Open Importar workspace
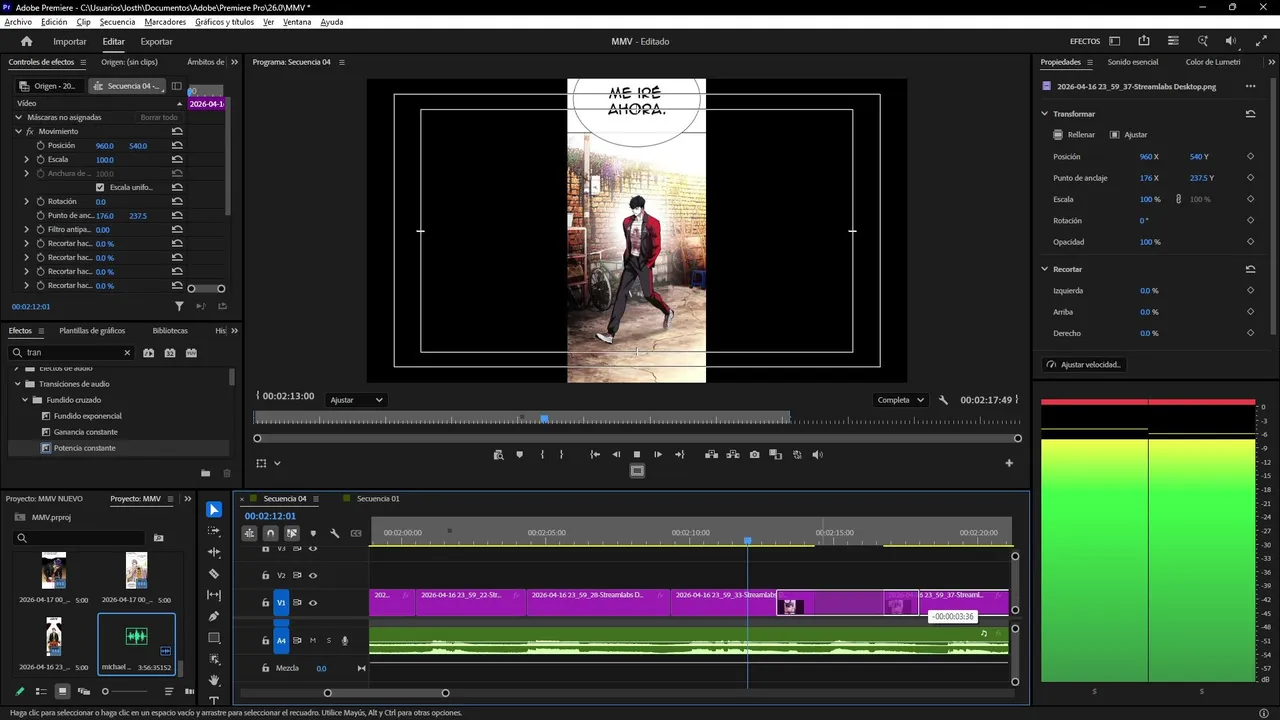 click(x=70, y=41)
